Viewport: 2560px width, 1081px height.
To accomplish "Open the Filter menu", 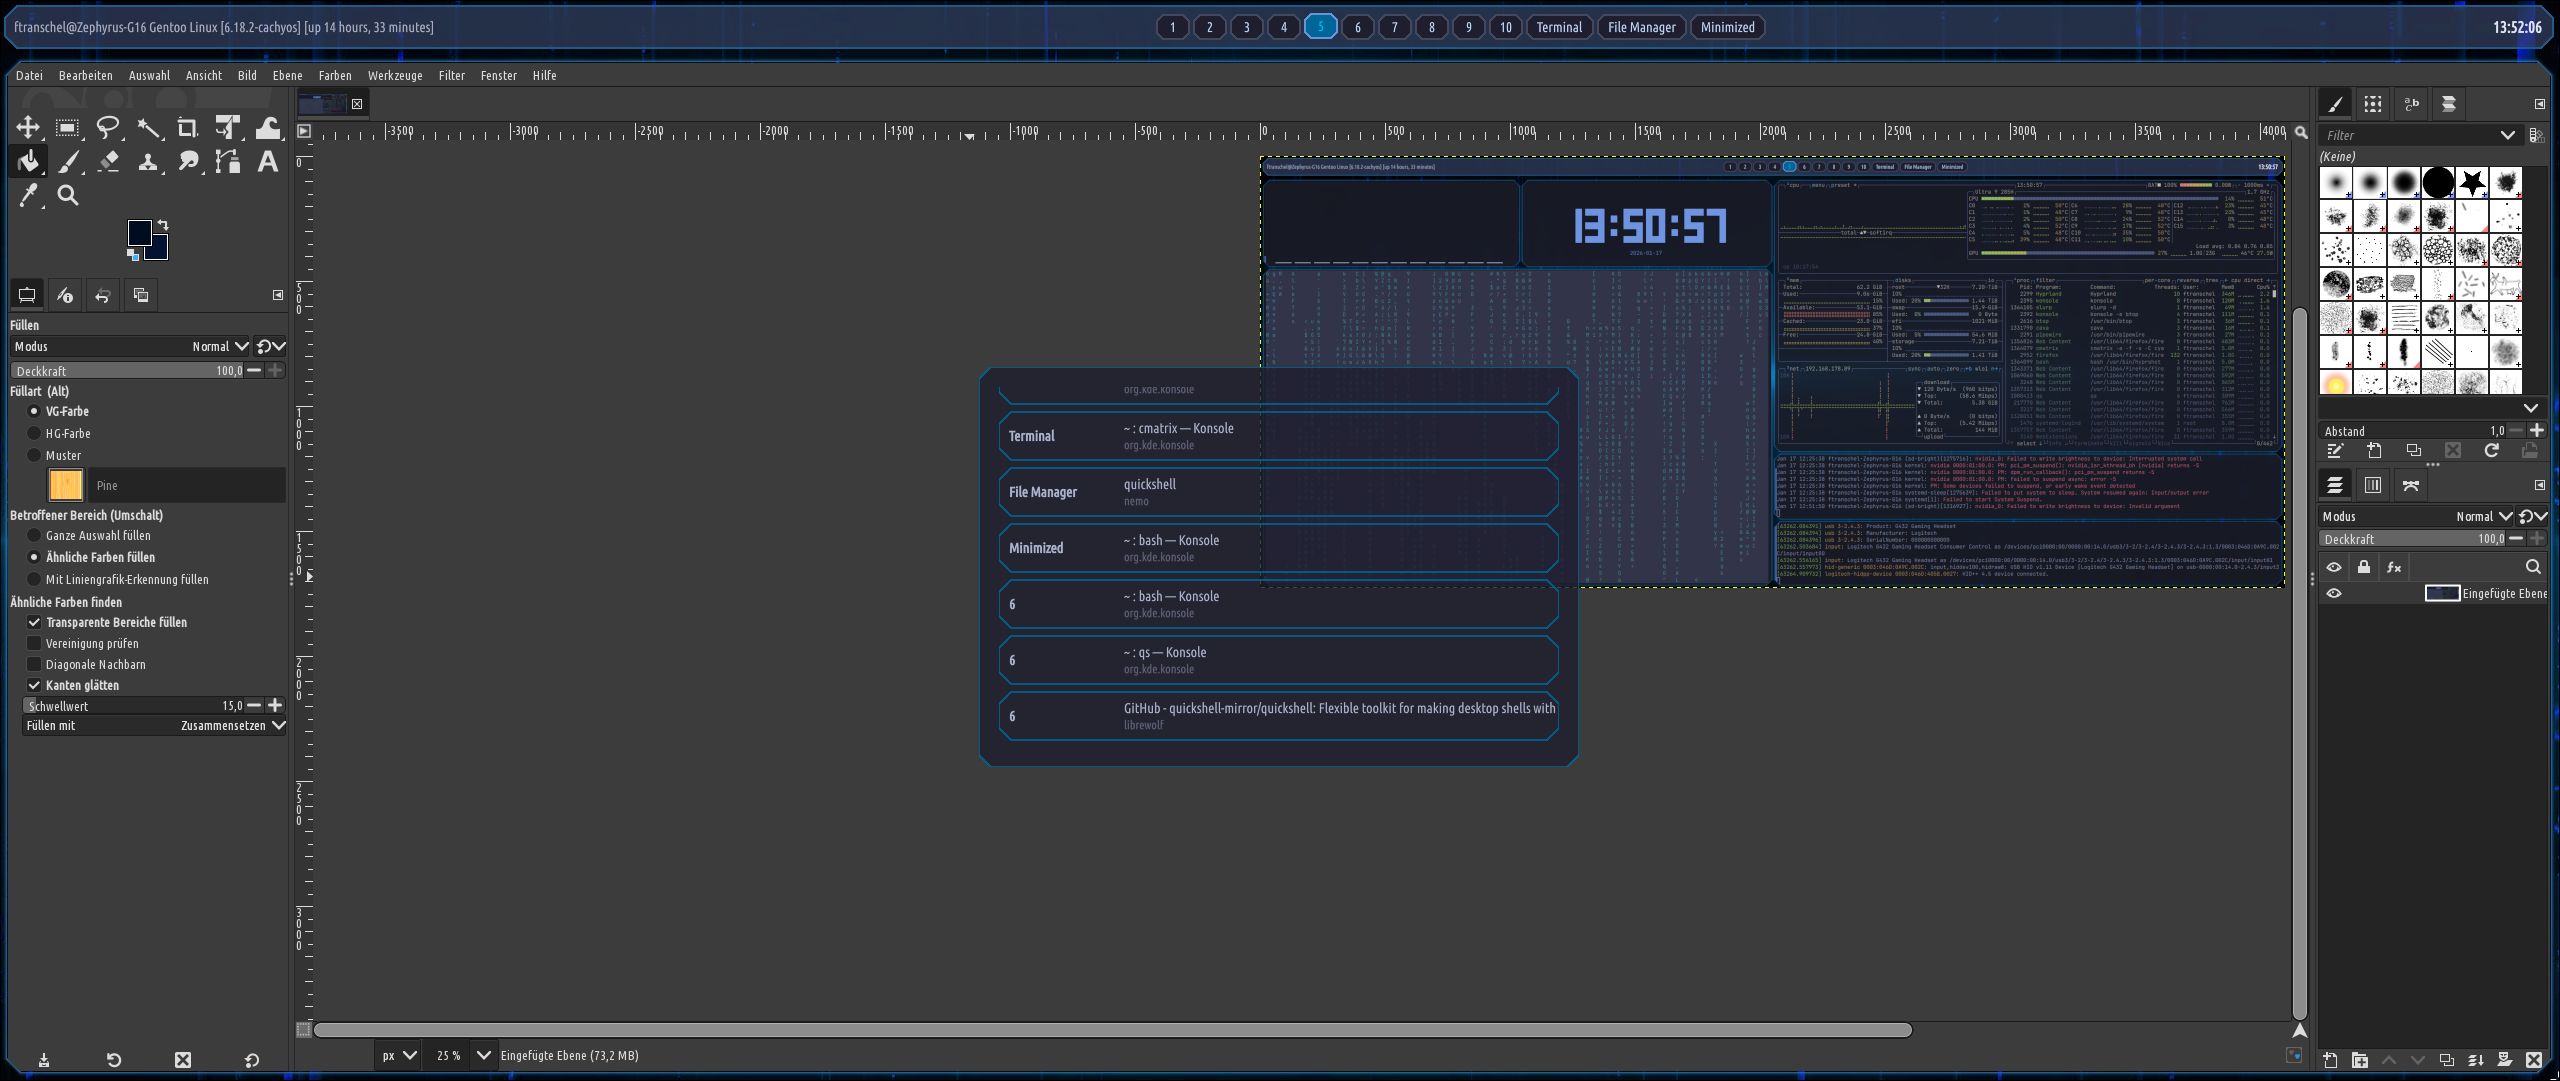I will (x=451, y=75).
